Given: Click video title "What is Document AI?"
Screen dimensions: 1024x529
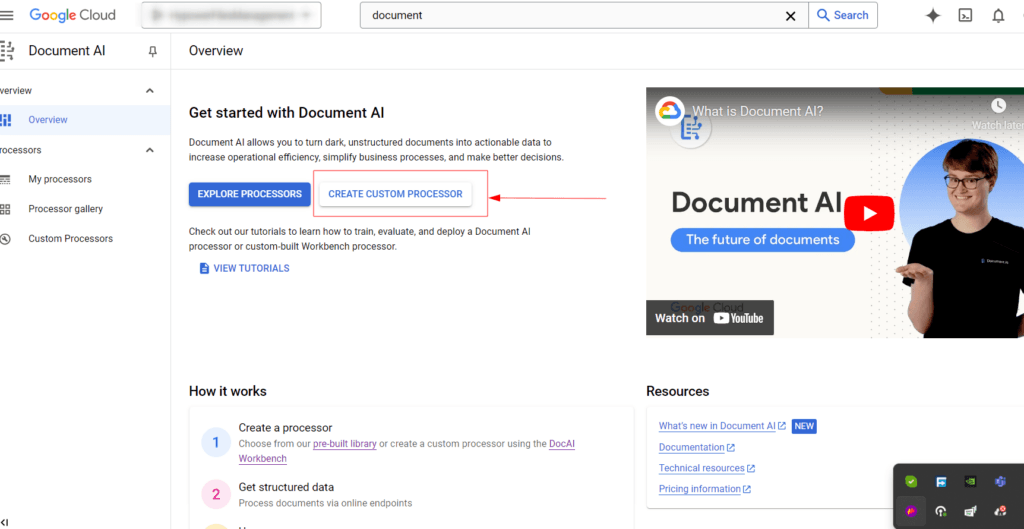Looking at the screenshot, I should tap(758, 112).
